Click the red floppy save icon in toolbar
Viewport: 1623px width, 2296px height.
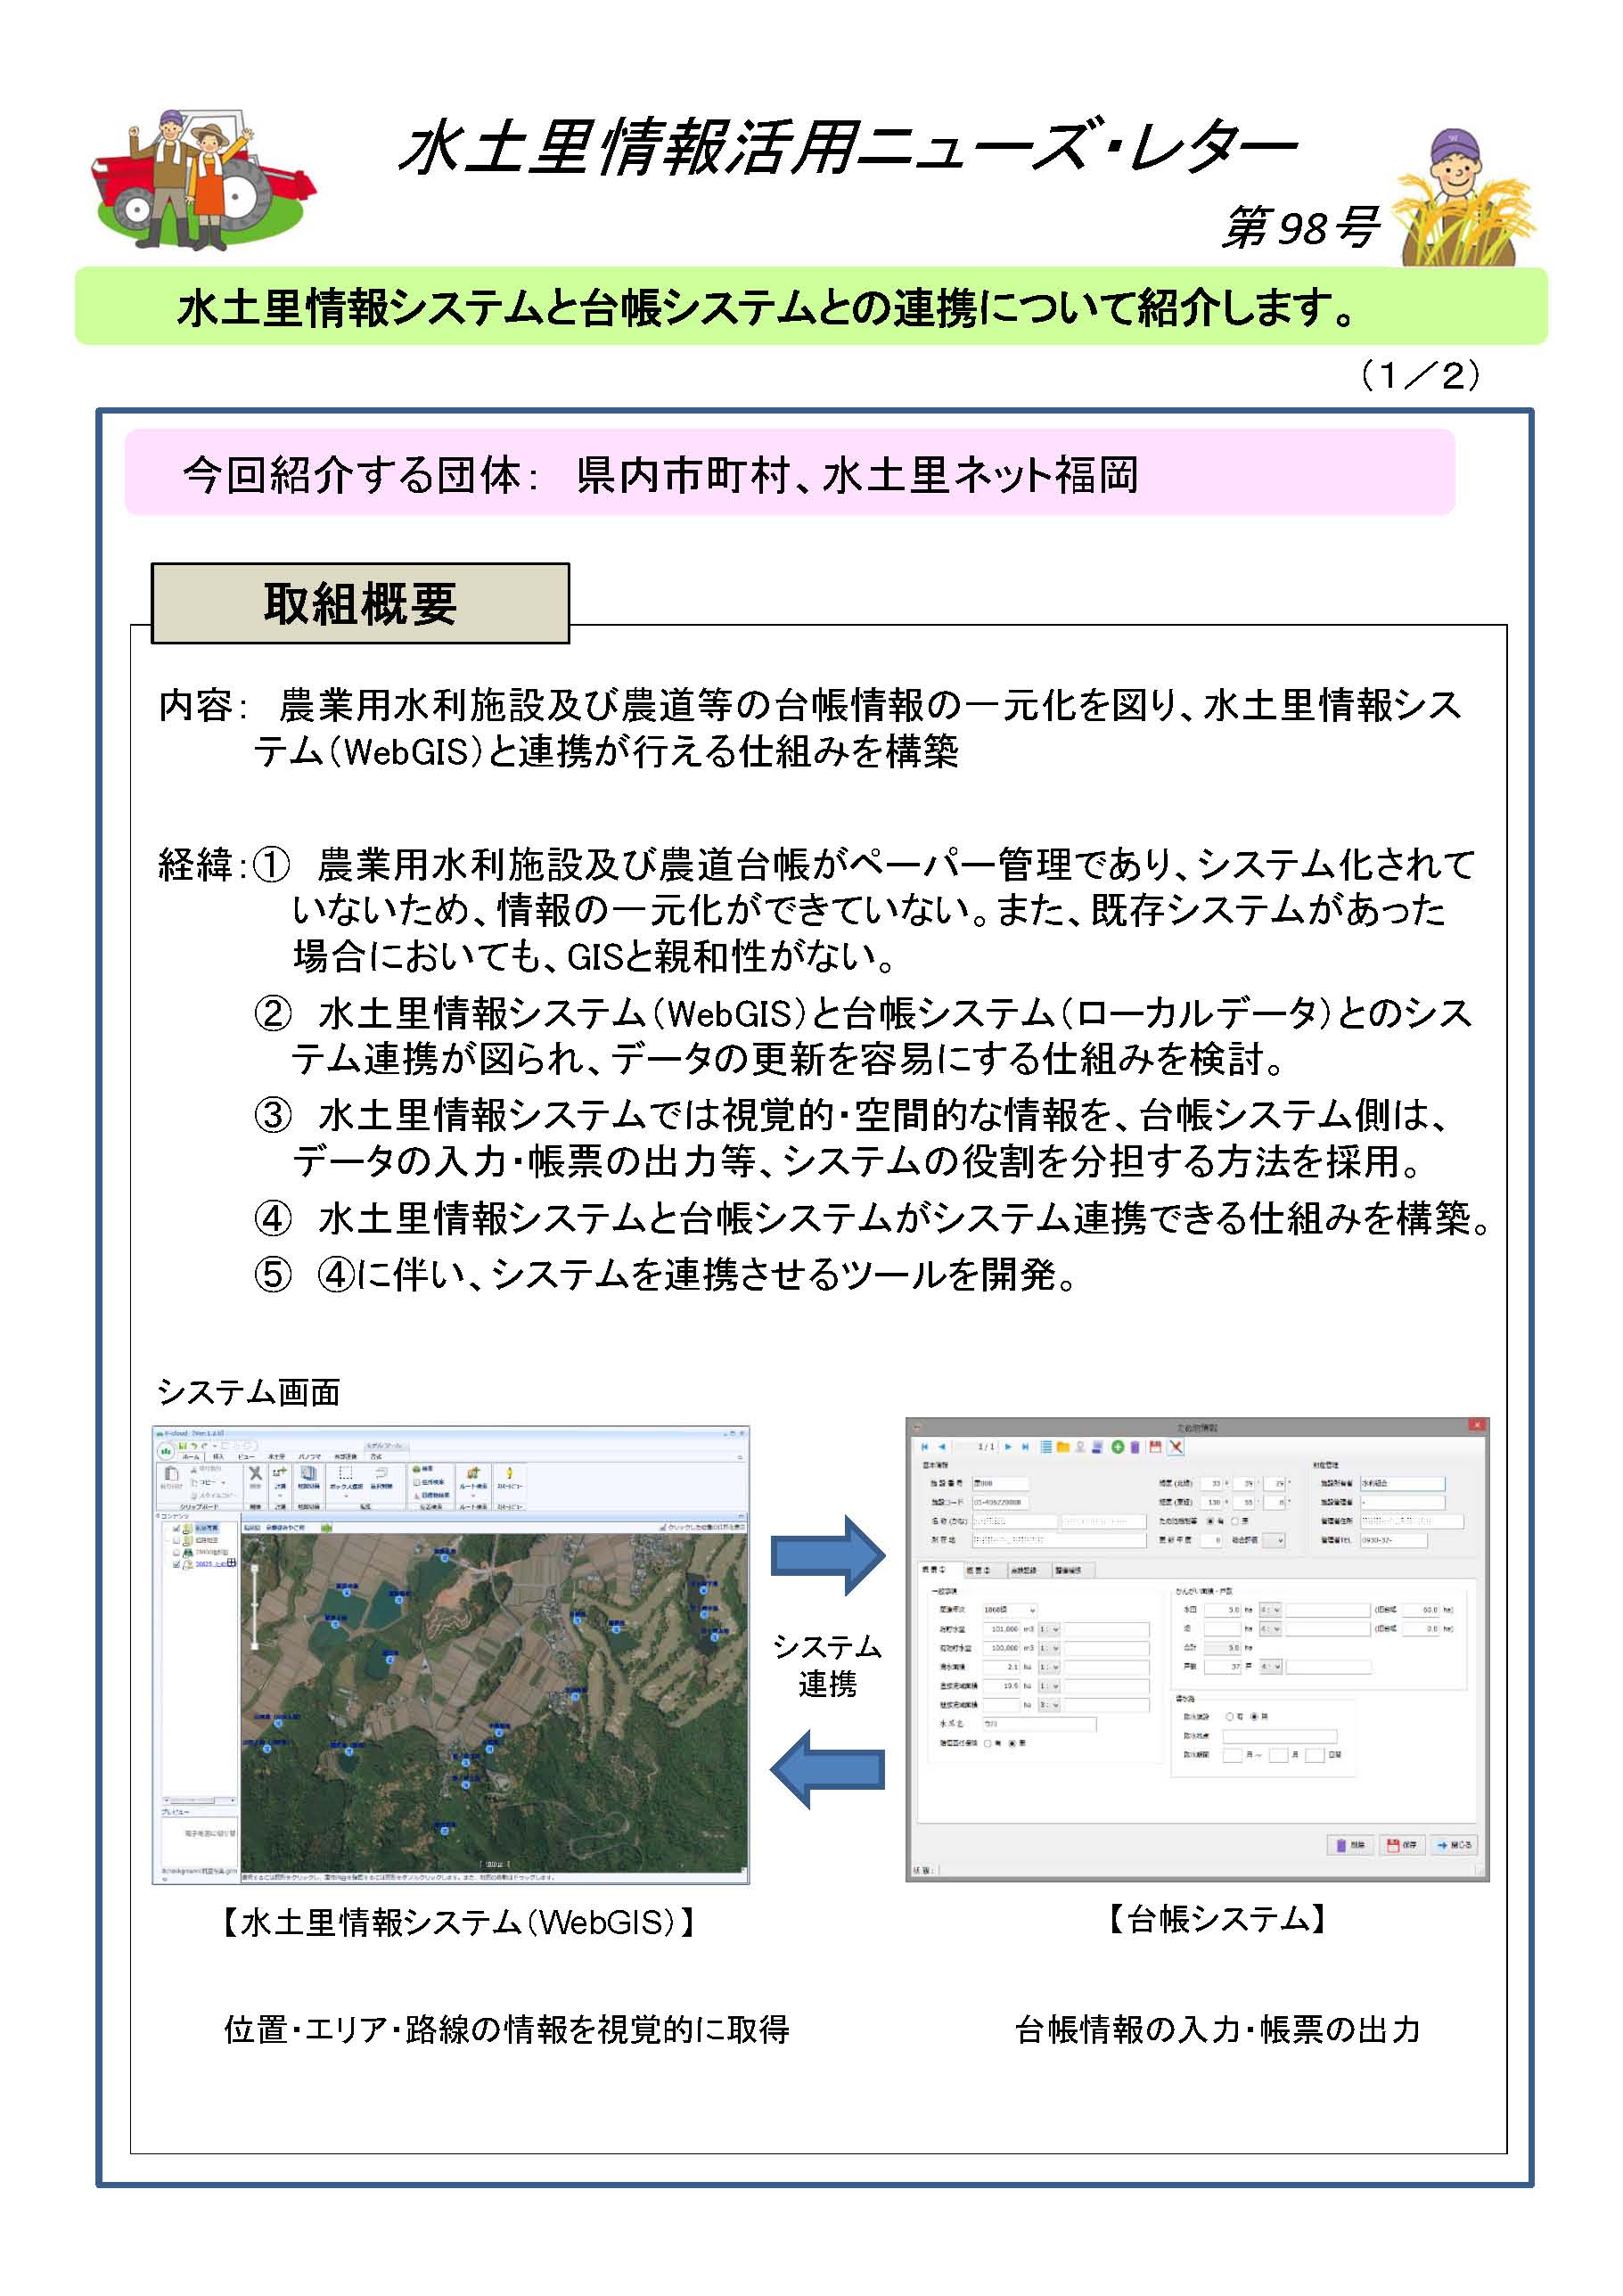point(1155,1446)
